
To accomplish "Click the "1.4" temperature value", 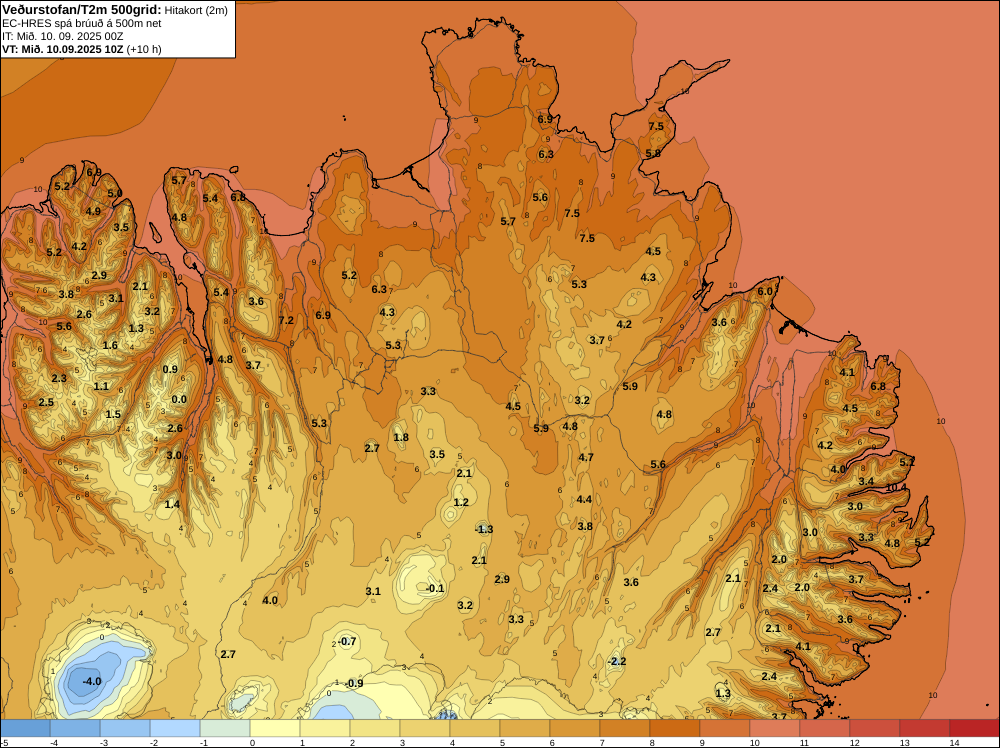I will click(172, 504).
